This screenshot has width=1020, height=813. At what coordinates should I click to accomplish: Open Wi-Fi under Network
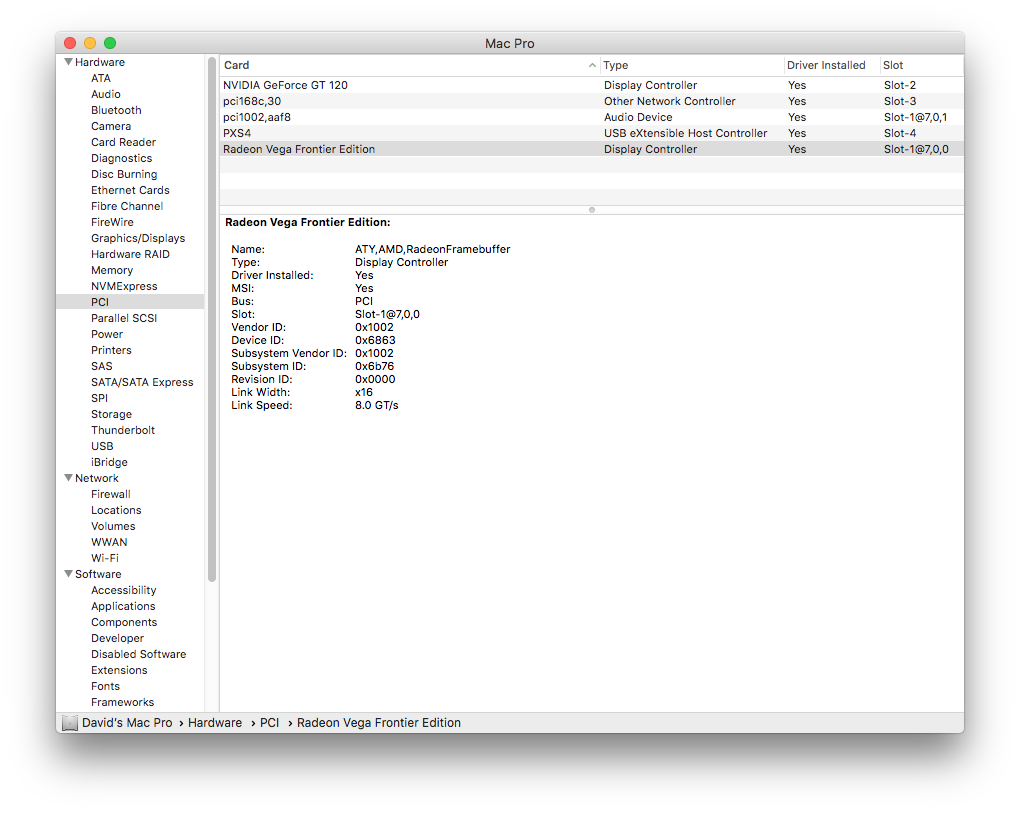click(x=105, y=558)
